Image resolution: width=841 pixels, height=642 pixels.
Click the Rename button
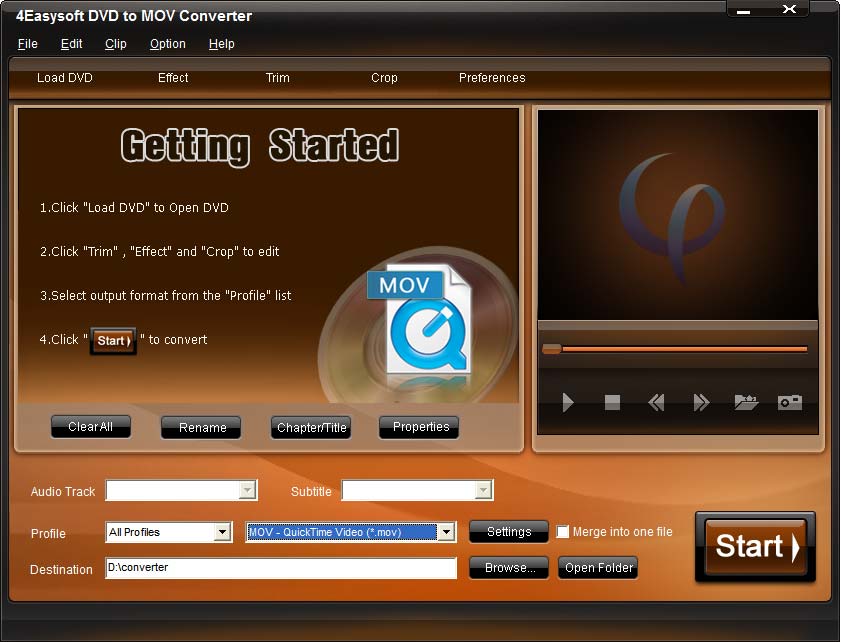[201, 427]
